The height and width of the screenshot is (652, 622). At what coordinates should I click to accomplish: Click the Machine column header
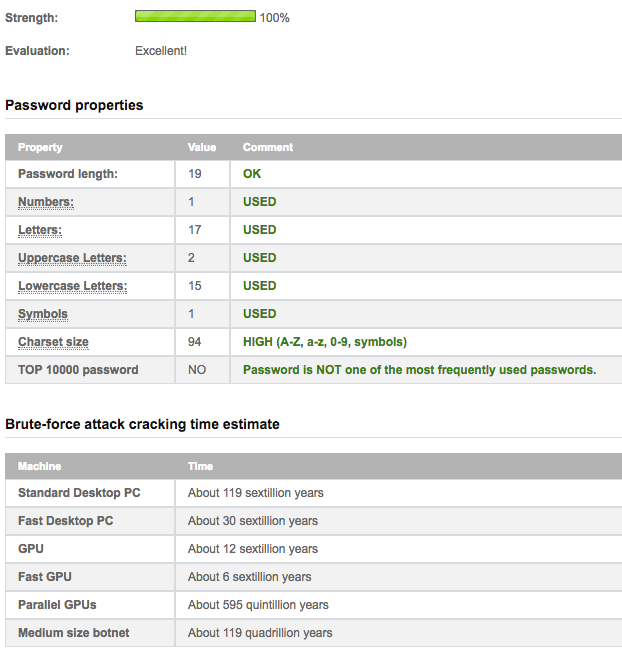39,466
